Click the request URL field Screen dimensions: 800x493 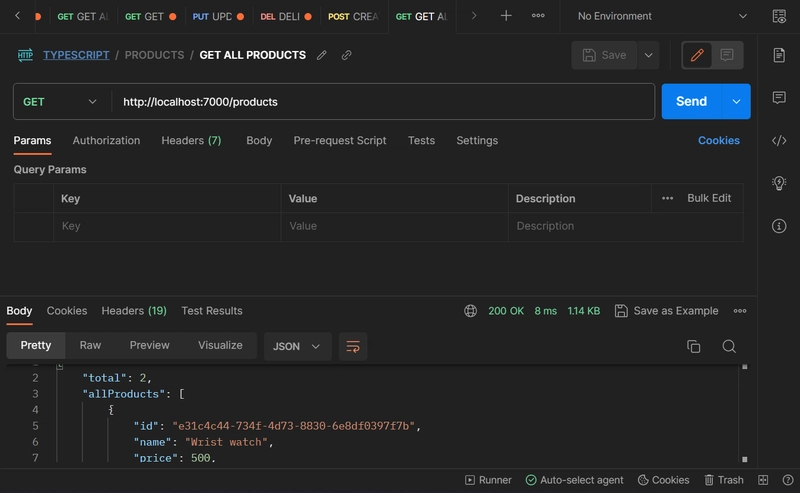[383, 102]
